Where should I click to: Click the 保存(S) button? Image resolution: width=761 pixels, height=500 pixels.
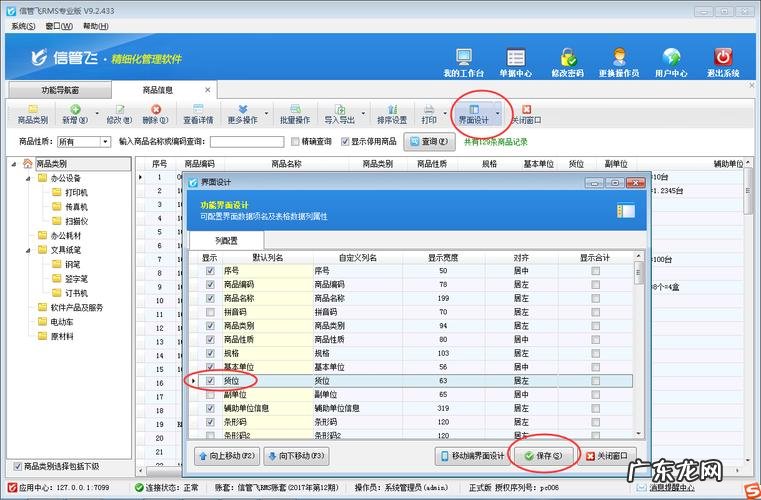543,456
